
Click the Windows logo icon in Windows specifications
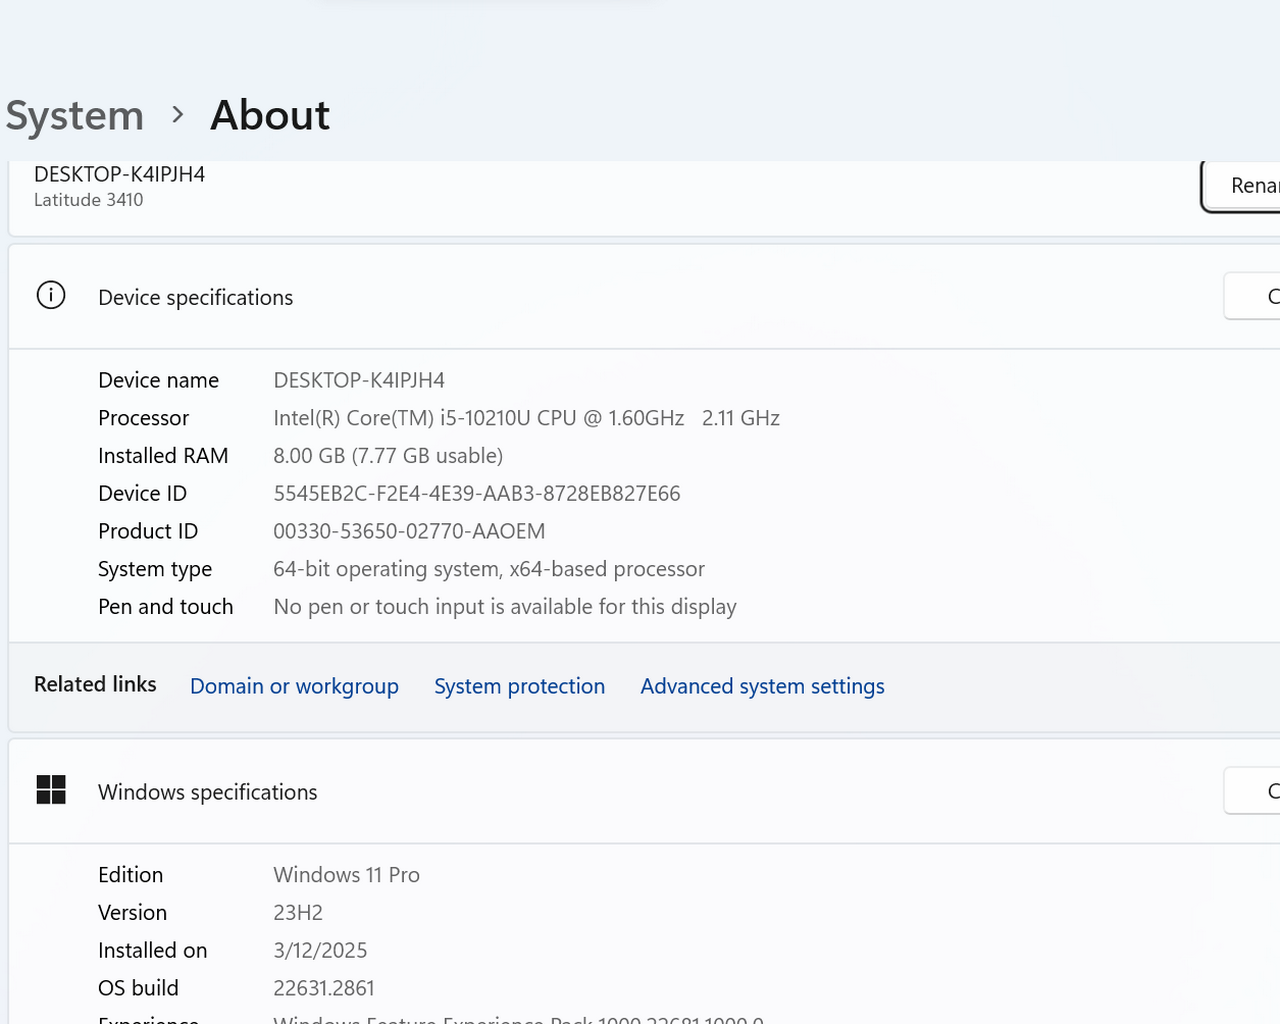[51, 790]
